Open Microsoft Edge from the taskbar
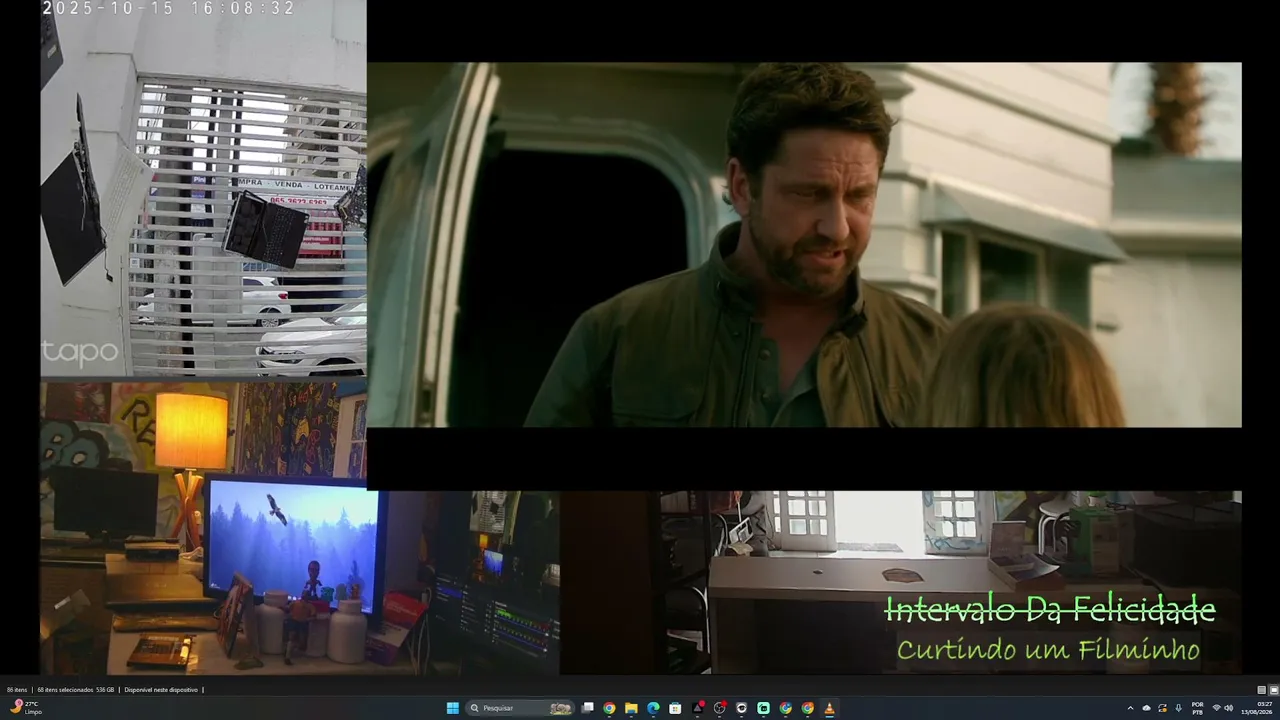 click(x=653, y=708)
